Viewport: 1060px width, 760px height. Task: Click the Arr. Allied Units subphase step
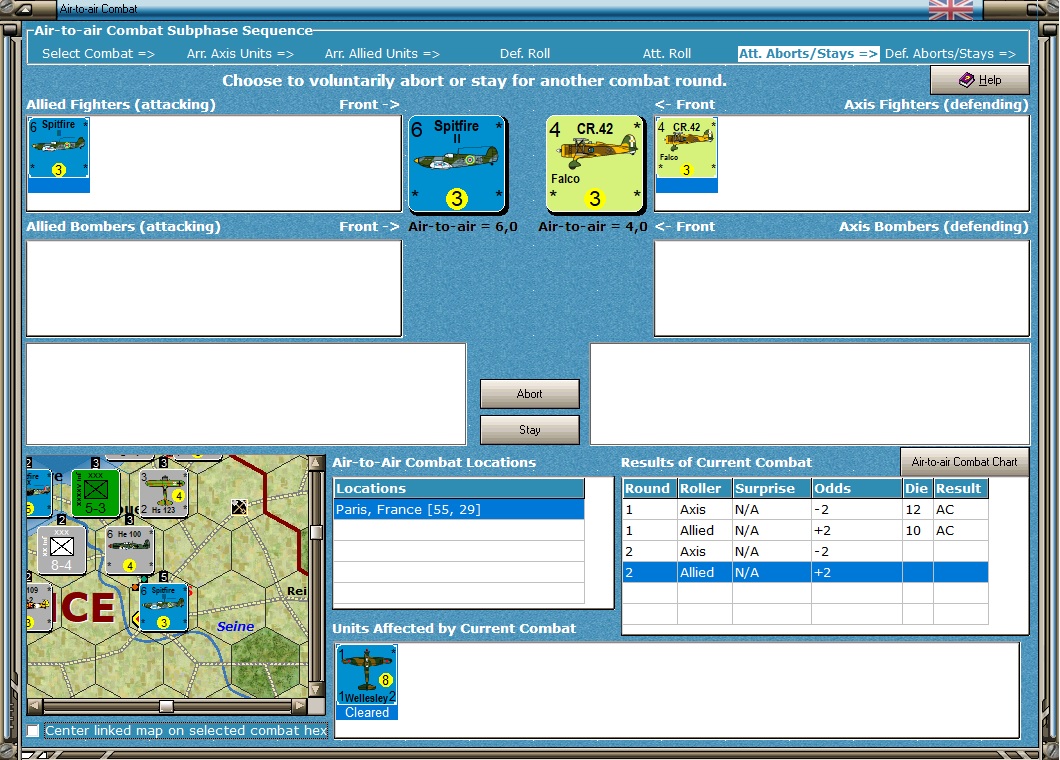tap(382, 53)
